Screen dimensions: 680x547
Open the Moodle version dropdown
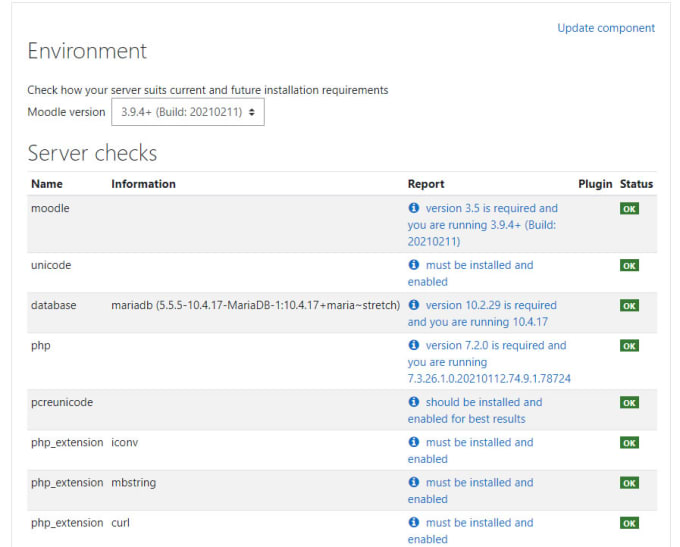pos(188,112)
